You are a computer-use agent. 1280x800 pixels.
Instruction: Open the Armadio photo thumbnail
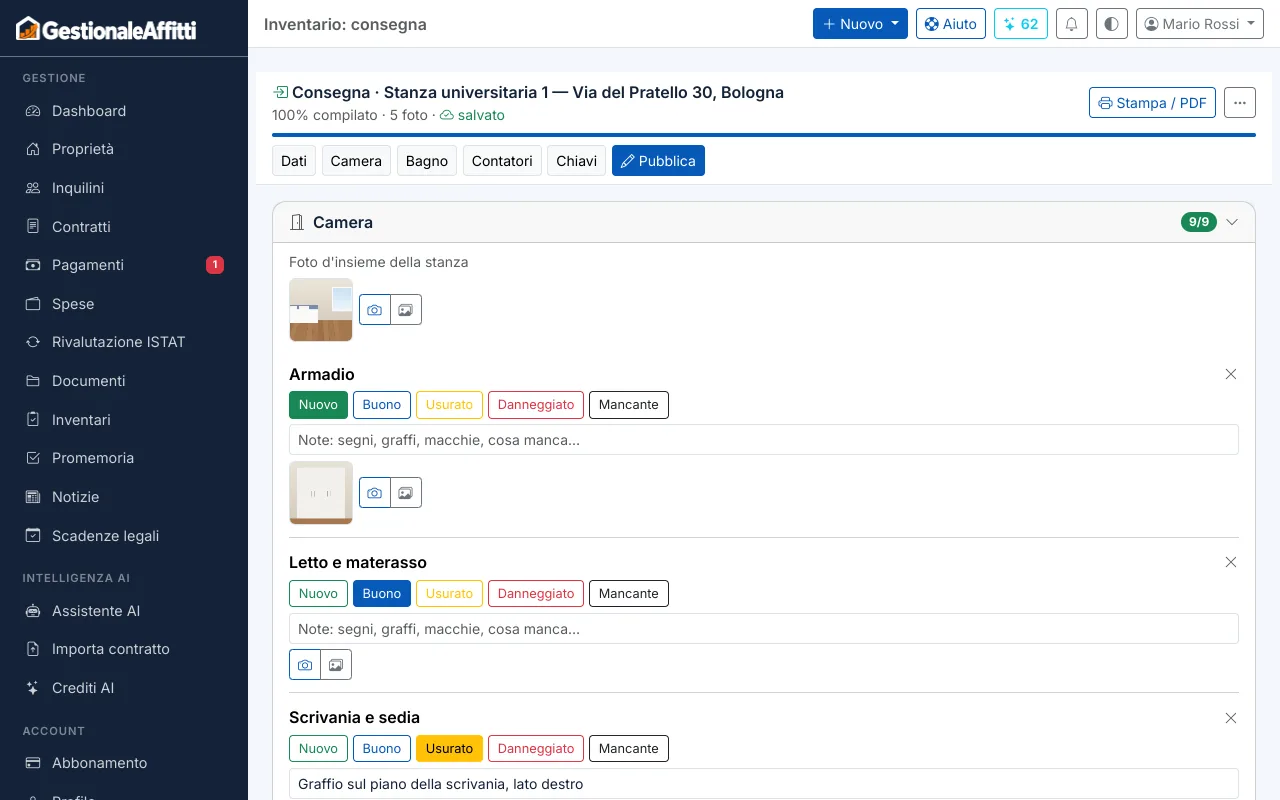(x=321, y=493)
